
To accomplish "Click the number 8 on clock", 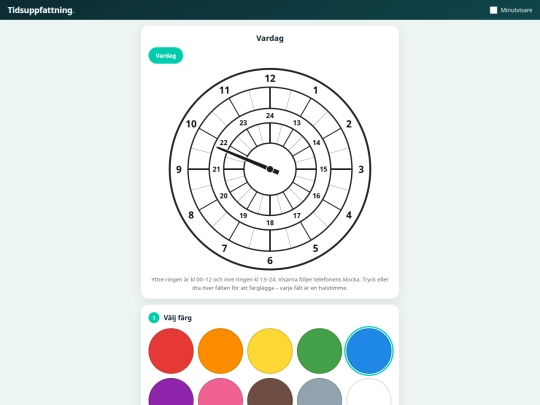I will tap(191, 215).
